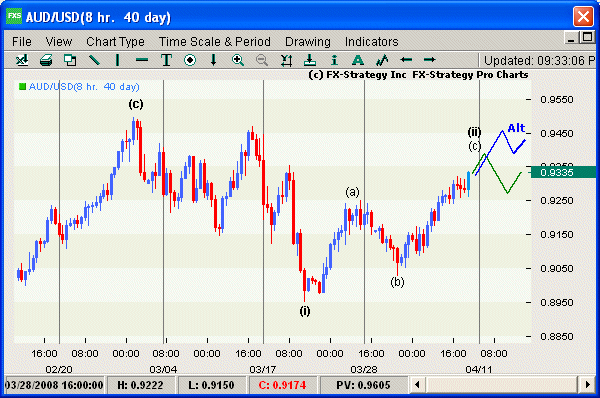Open the Time Scale & Period menu
The width and height of the screenshot is (600, 398).
tap(215, 41)
